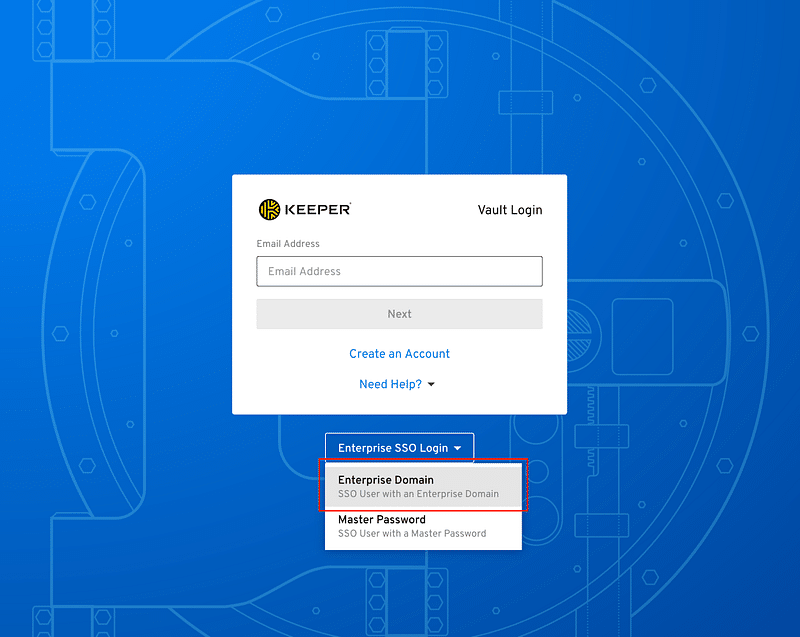The height and width of the screenshot is (637, 800).
Task: Click the Vault Login heading
Action: tap(509, 210)
